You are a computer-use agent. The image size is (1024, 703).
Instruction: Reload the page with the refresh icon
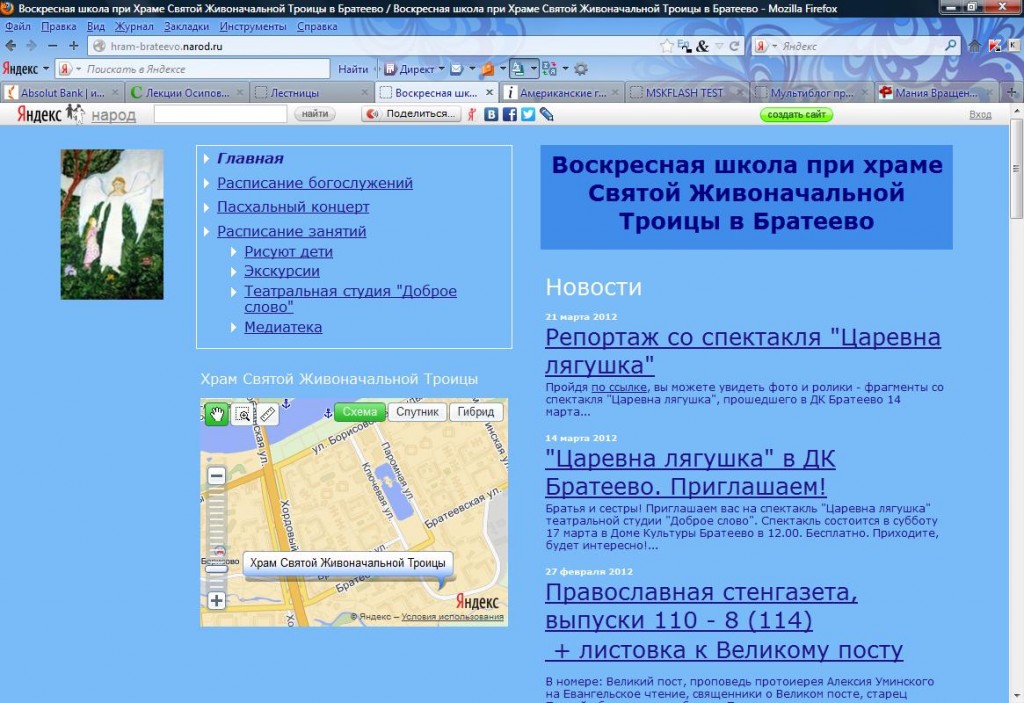[x=735, y=46]
